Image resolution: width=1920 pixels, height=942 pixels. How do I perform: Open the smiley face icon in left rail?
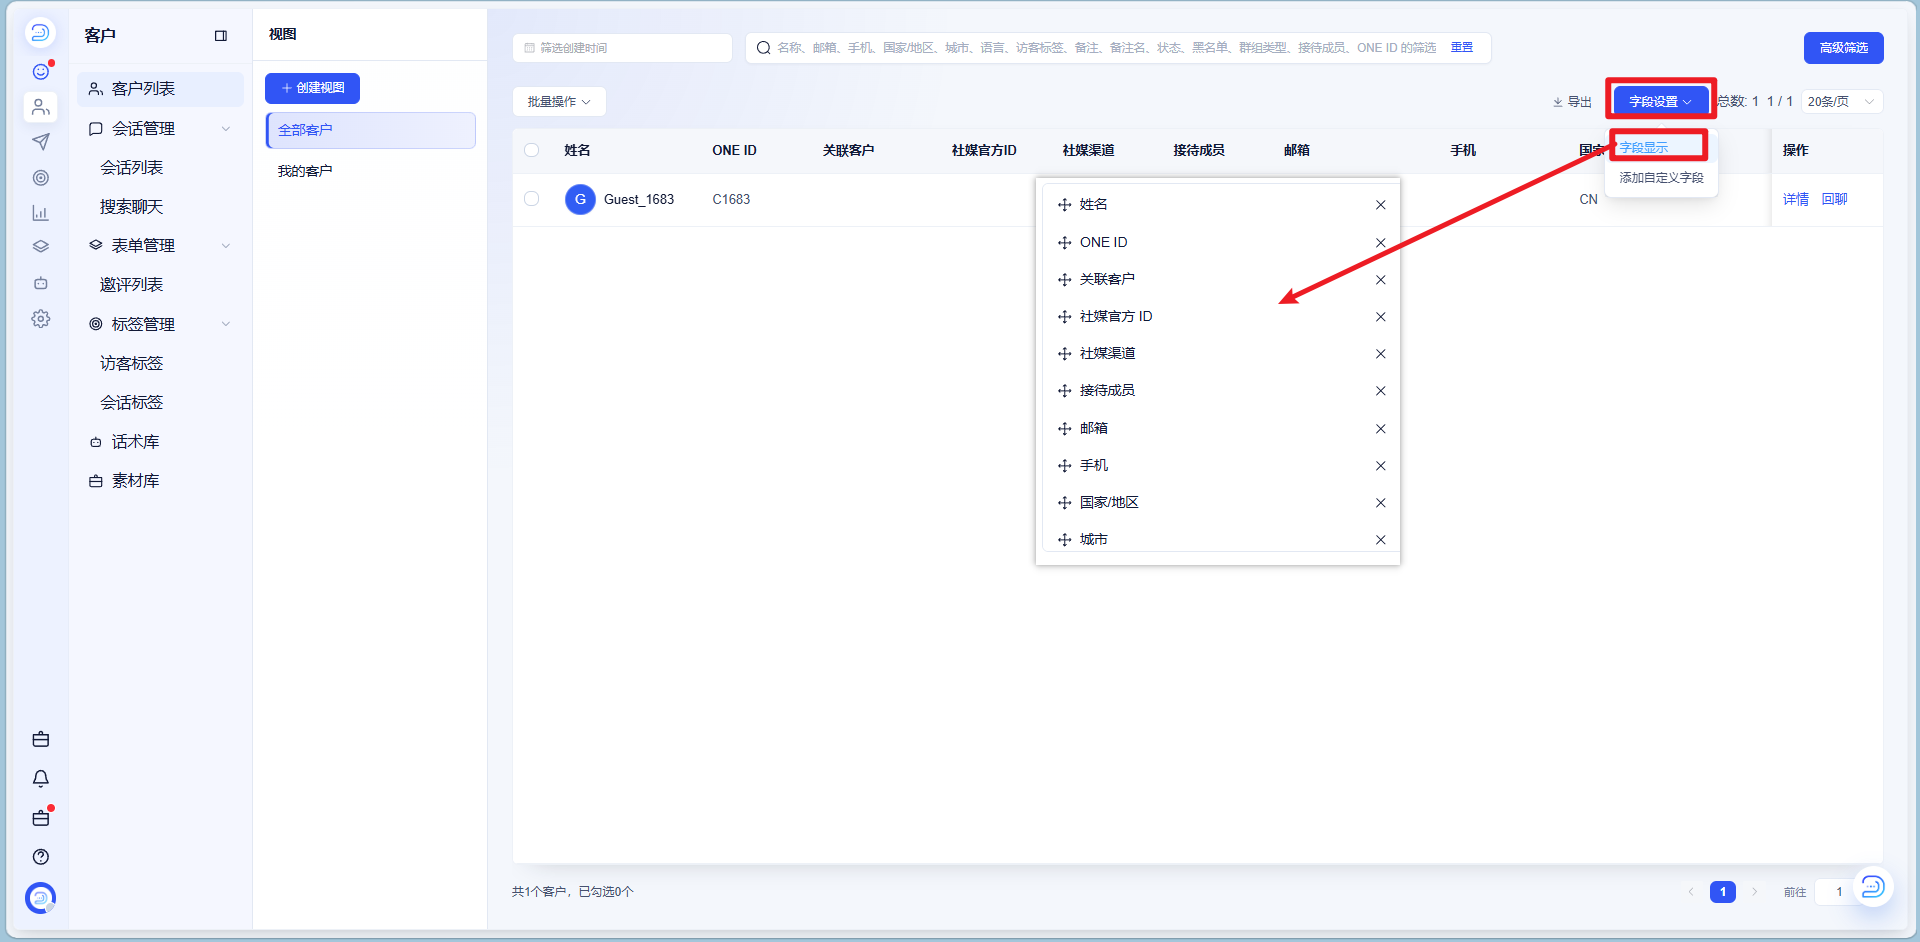pyautogui.click(x=41, y=71)
